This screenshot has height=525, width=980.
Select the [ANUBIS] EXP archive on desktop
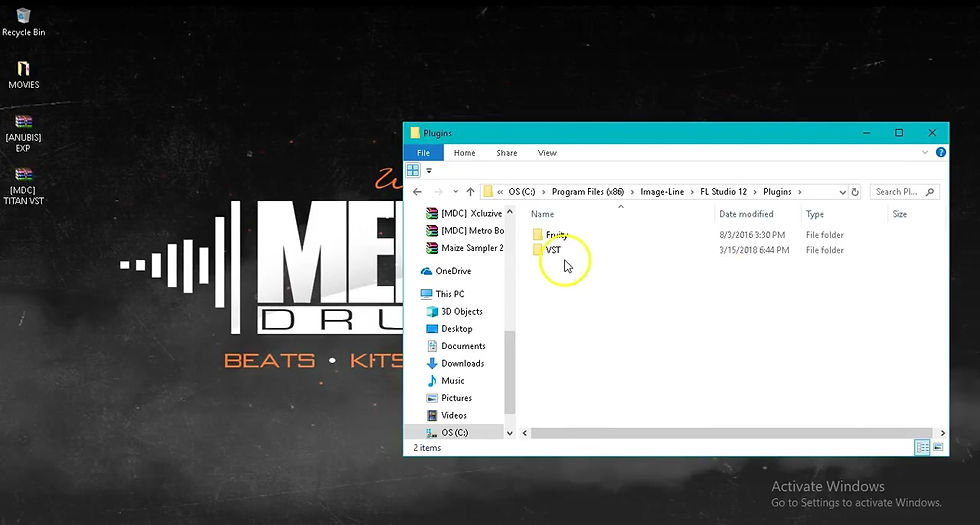click(23, 133)
